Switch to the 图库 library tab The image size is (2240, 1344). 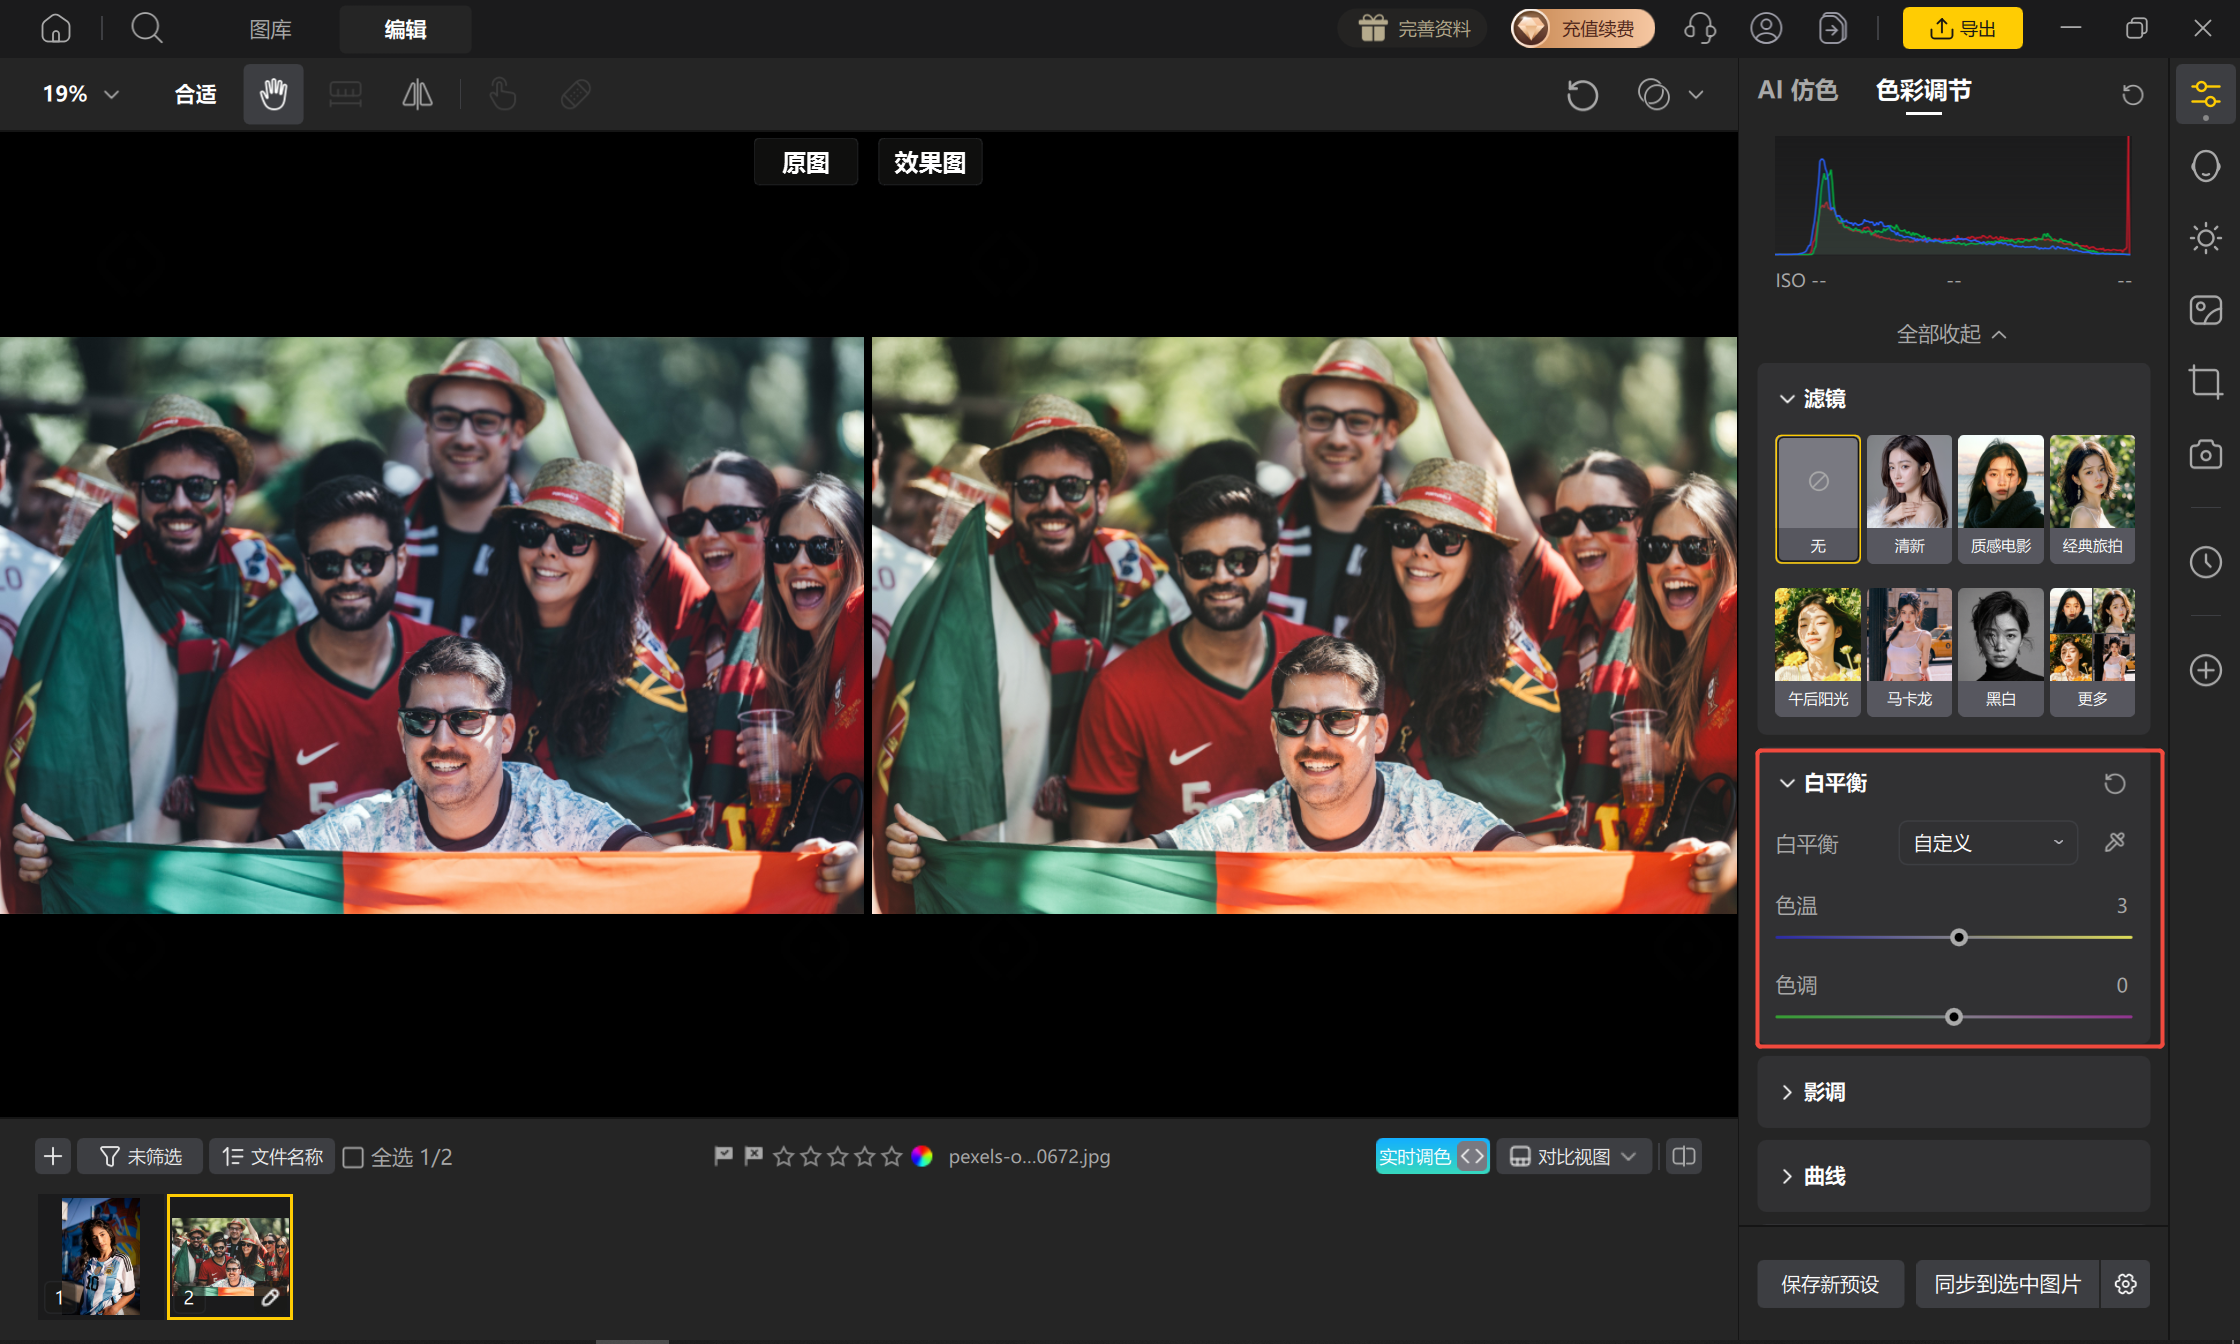pyautogui.click(x=270, y=29)
